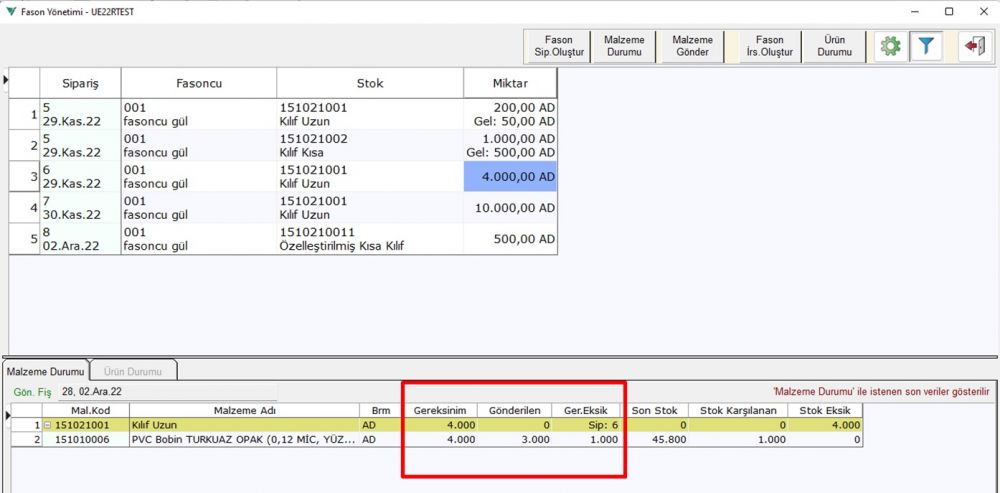The image size is (1000, 493).
Task: Click the Malzeme Durumu toolbar button
Action: (624, 46)
